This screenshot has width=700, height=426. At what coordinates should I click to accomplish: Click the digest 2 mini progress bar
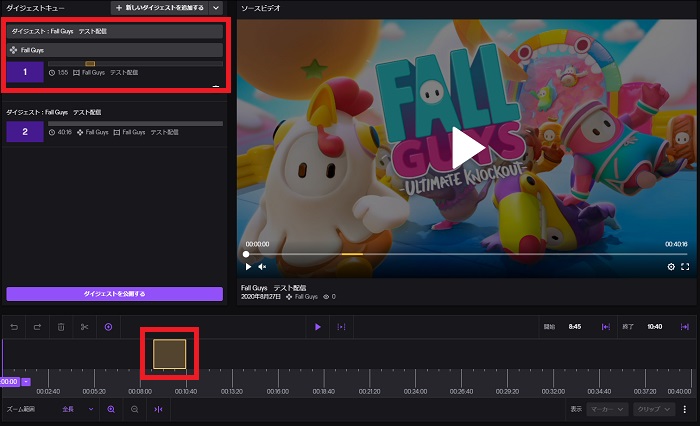click(135, 124)
